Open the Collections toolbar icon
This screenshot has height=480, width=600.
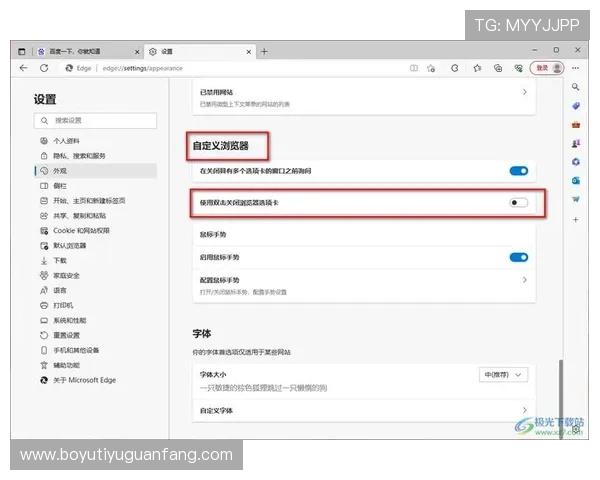pyautogui.click(x=498, y=68)
